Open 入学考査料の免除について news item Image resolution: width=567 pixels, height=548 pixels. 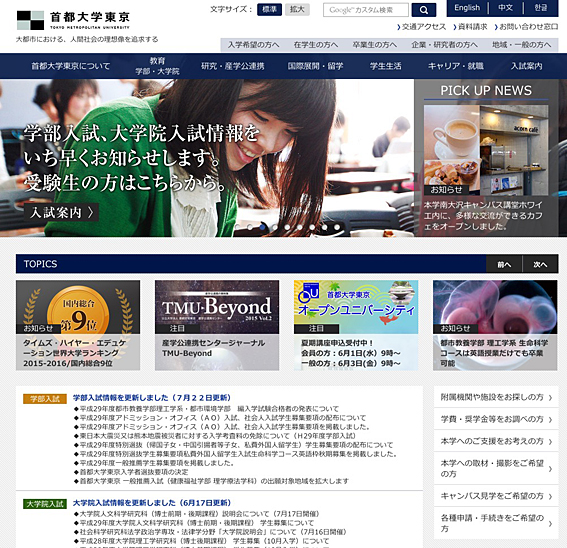click(215, 436)
